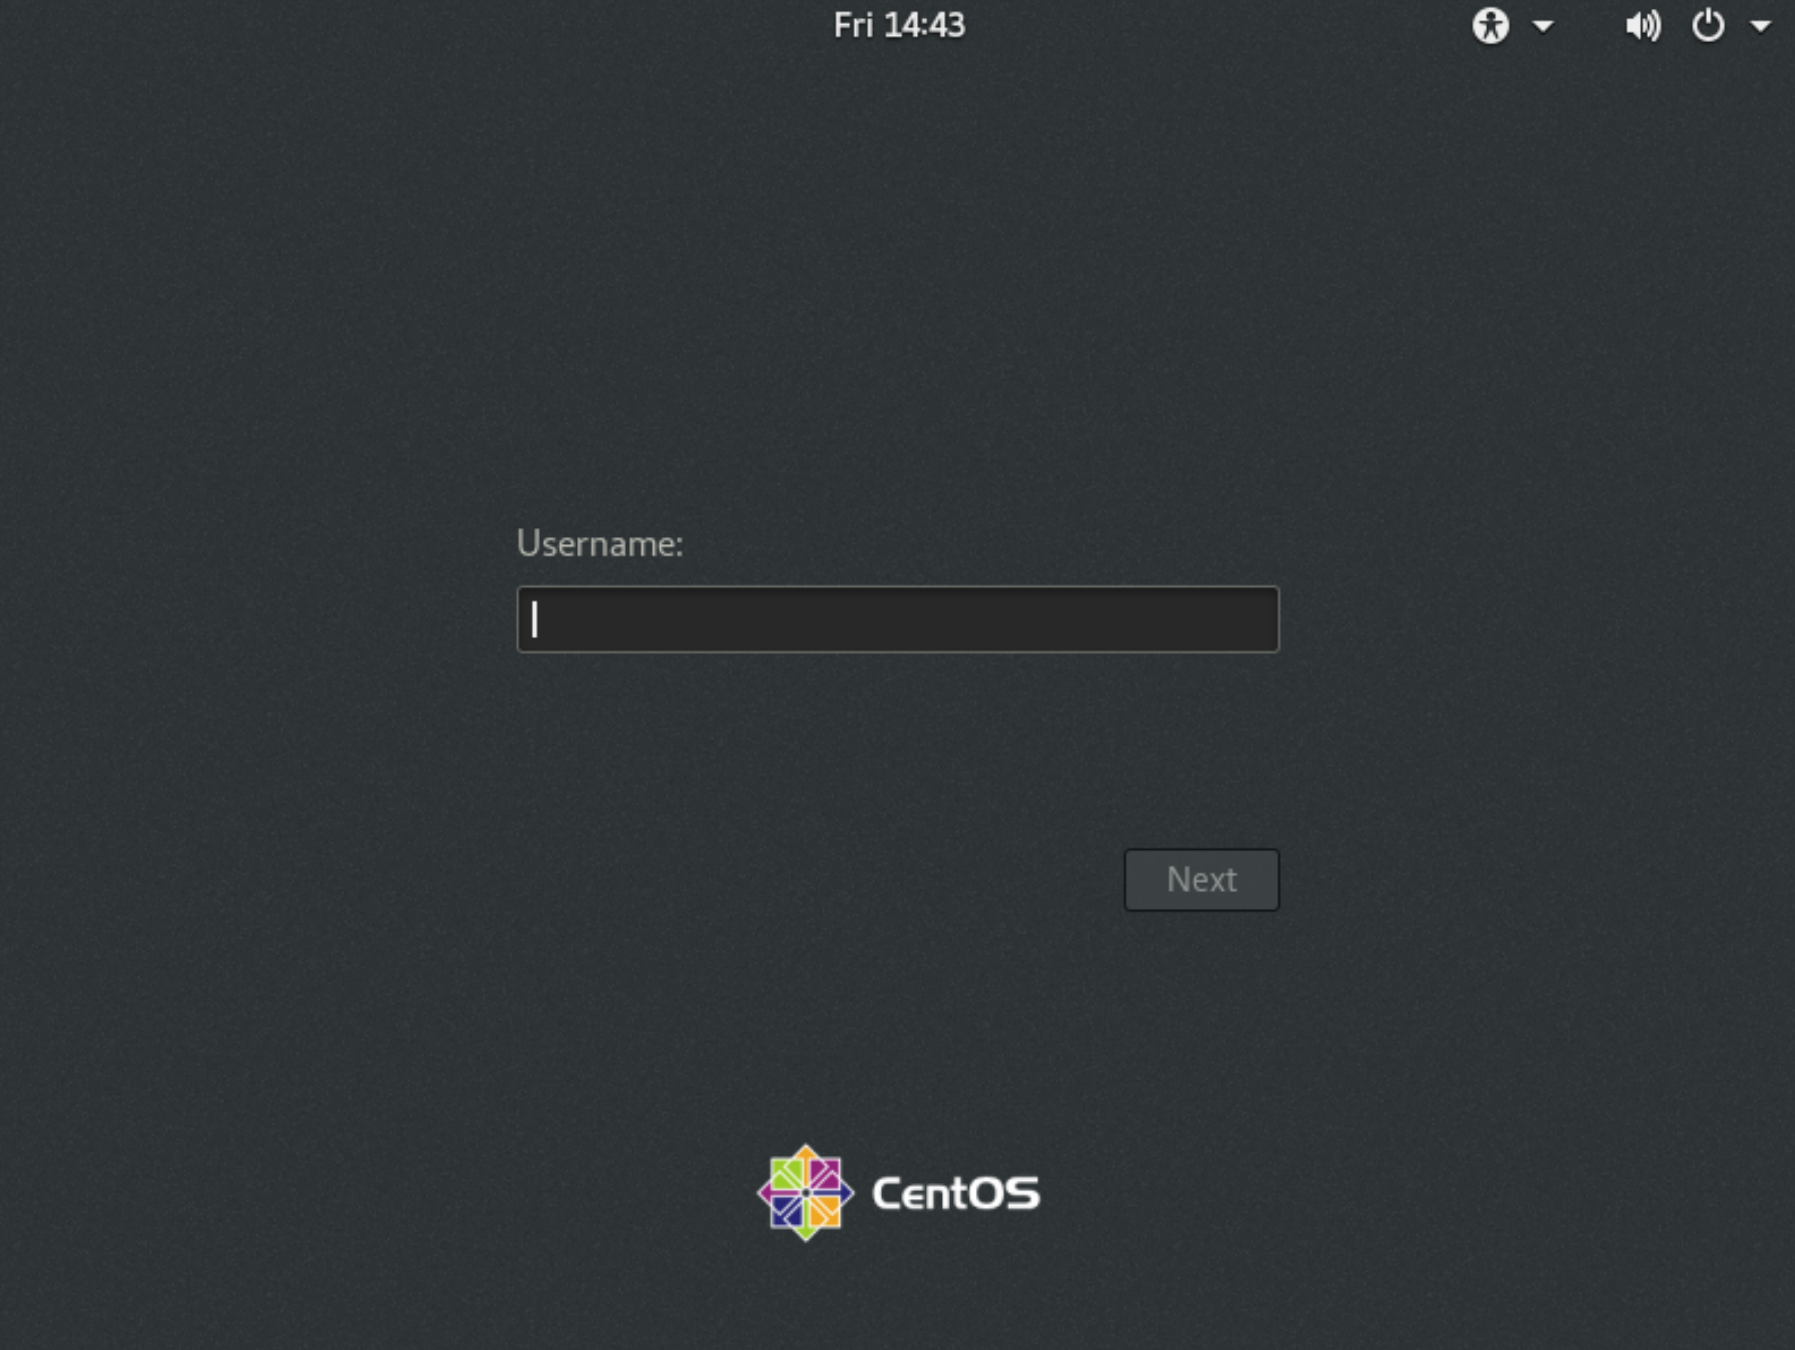Focus the Username text field

click(x=897, y=619)
